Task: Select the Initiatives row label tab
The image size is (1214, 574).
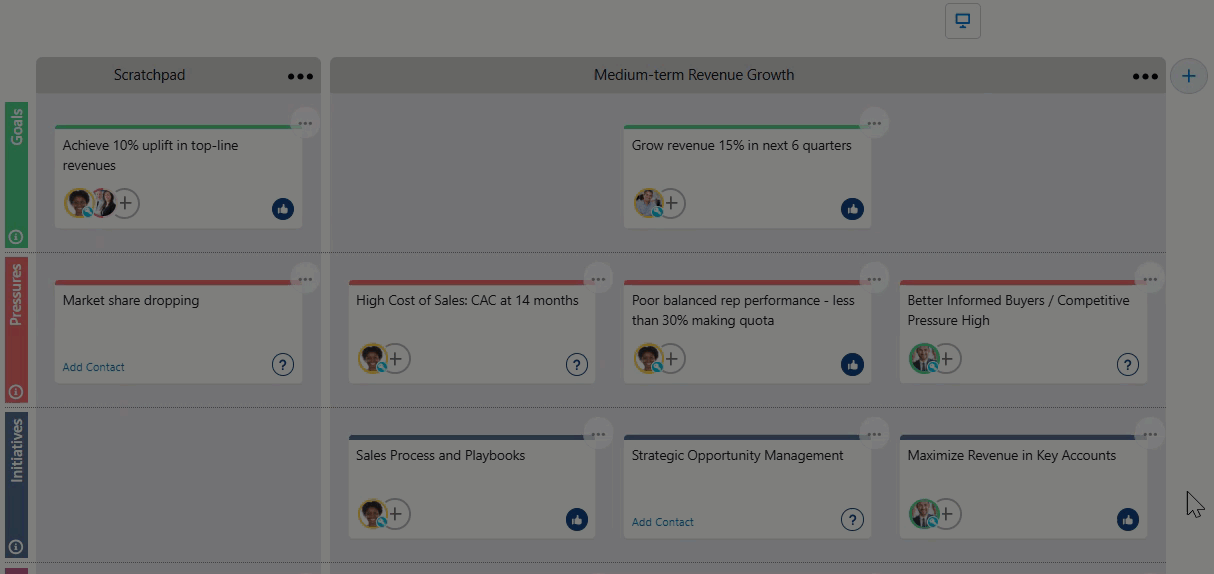Action: pyautogui.click(x=16, y=475)
